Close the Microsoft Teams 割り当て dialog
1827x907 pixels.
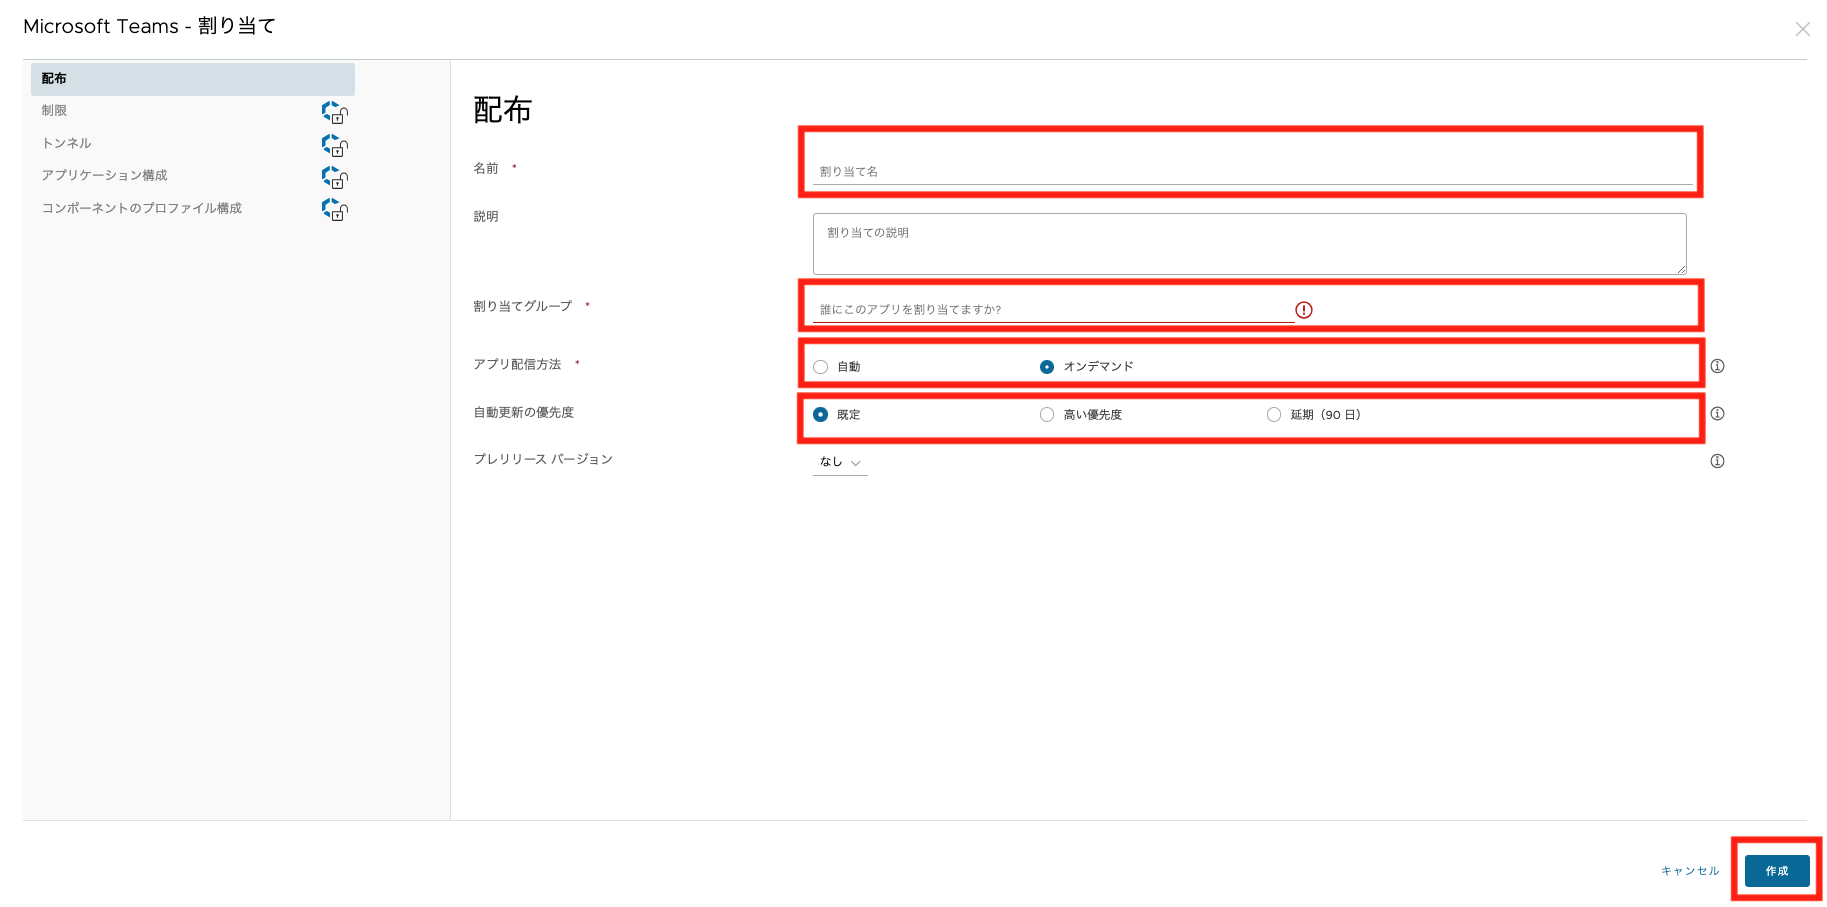point(1802,29)
